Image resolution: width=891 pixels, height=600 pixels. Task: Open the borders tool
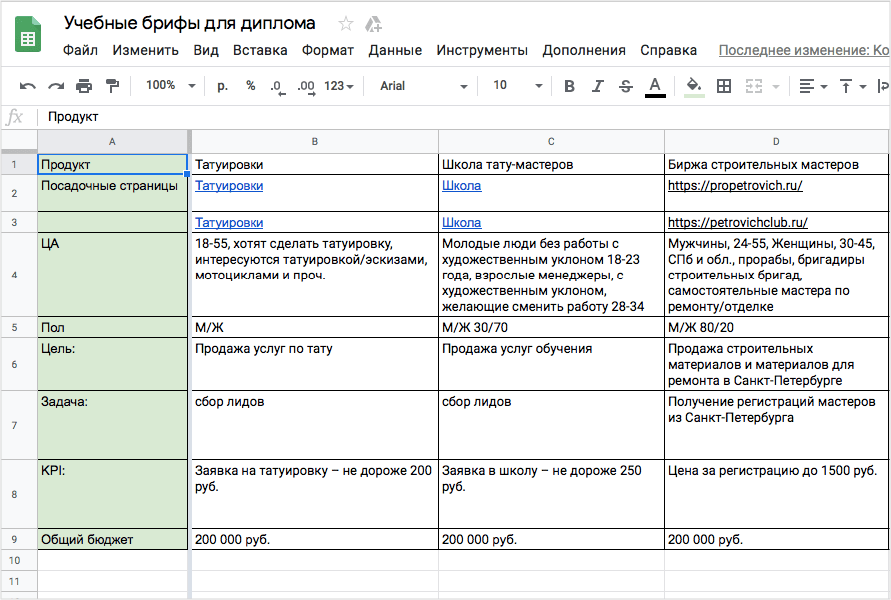coord(724,86)
